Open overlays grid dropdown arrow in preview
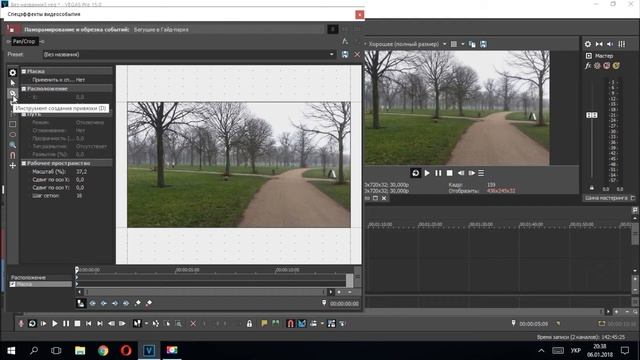Viewport: 640px width, 360px height. click(x=463, y=44)
